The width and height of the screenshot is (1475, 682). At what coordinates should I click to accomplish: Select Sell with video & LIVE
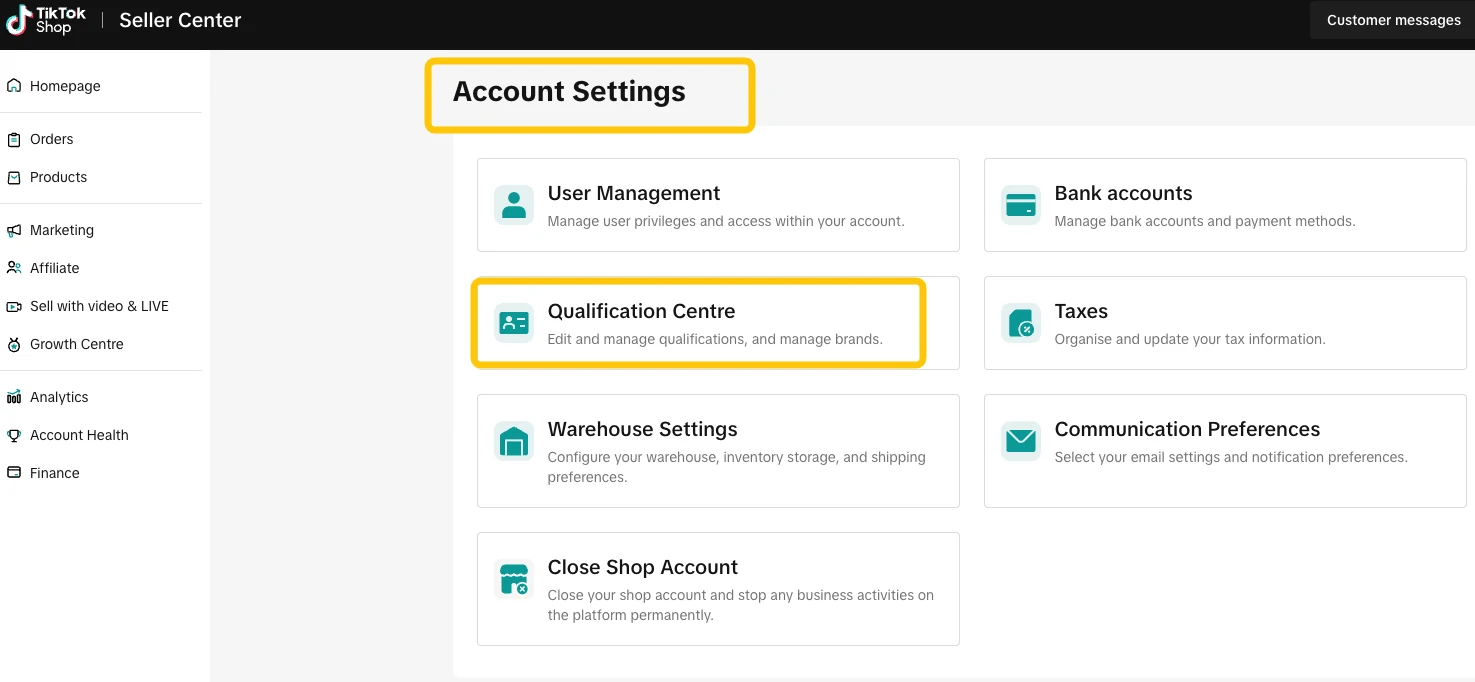click(99, 306)
